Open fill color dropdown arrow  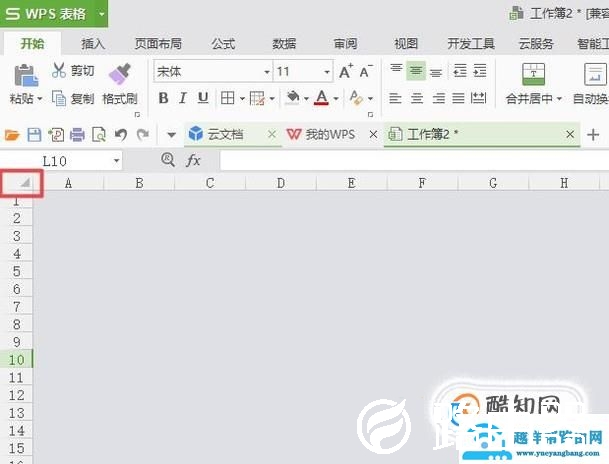click(x=306, y=99)
